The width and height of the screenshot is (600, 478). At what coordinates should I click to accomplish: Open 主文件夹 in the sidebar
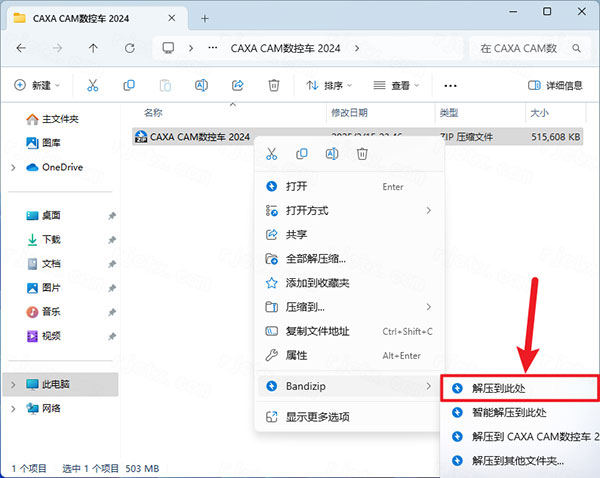(x=53, y=119)
